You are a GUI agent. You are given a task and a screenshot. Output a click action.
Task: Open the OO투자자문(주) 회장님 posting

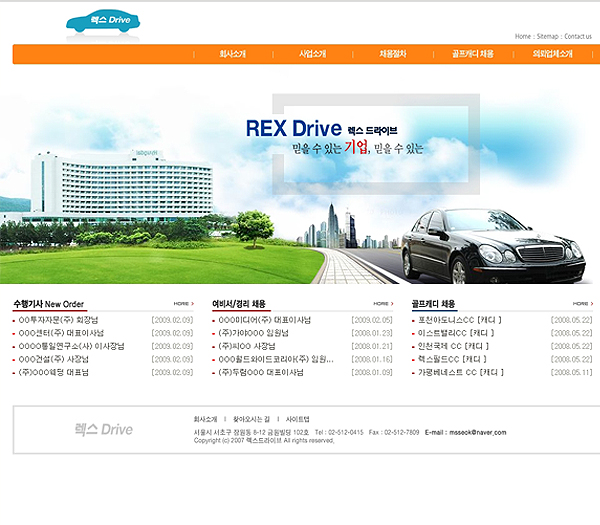[x=58, y=320]
